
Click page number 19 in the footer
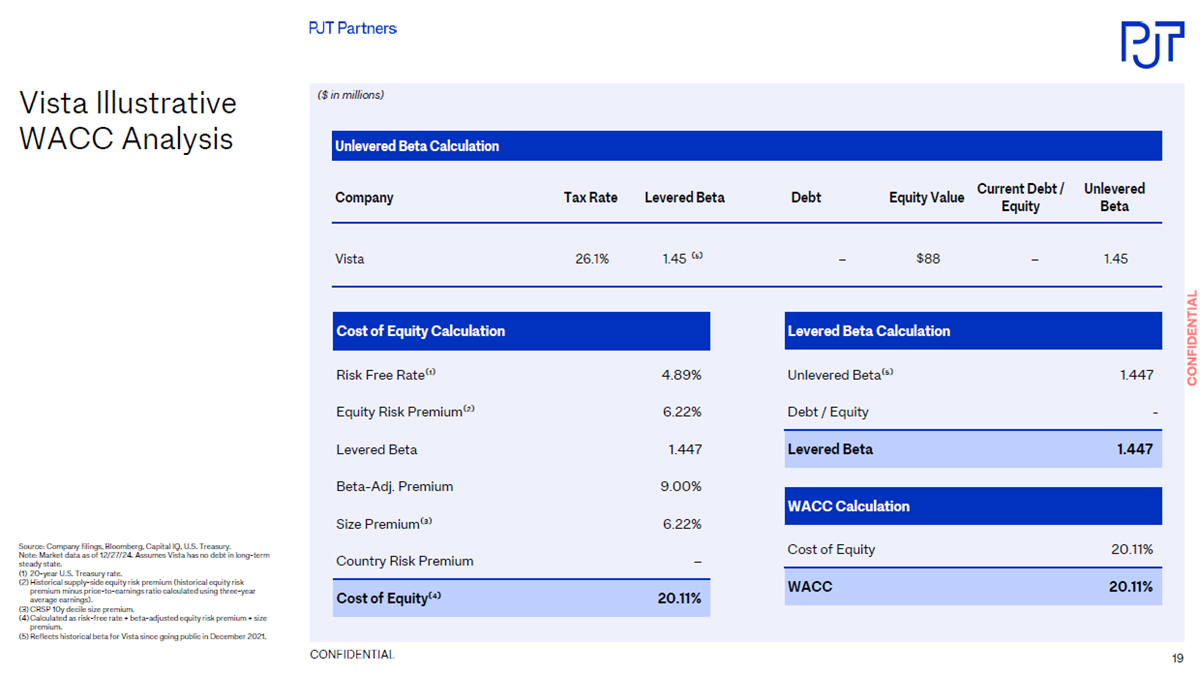[1177, 657]
